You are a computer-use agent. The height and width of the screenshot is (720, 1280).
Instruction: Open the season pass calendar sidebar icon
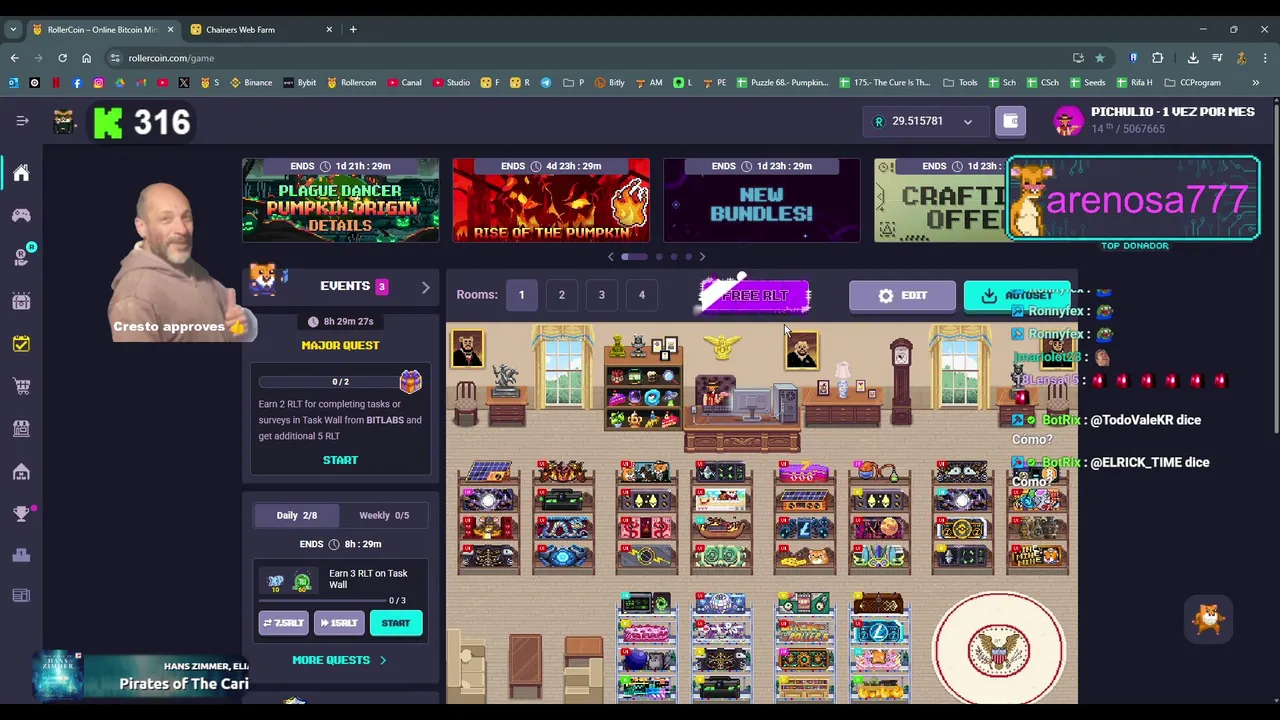point(21,300)
